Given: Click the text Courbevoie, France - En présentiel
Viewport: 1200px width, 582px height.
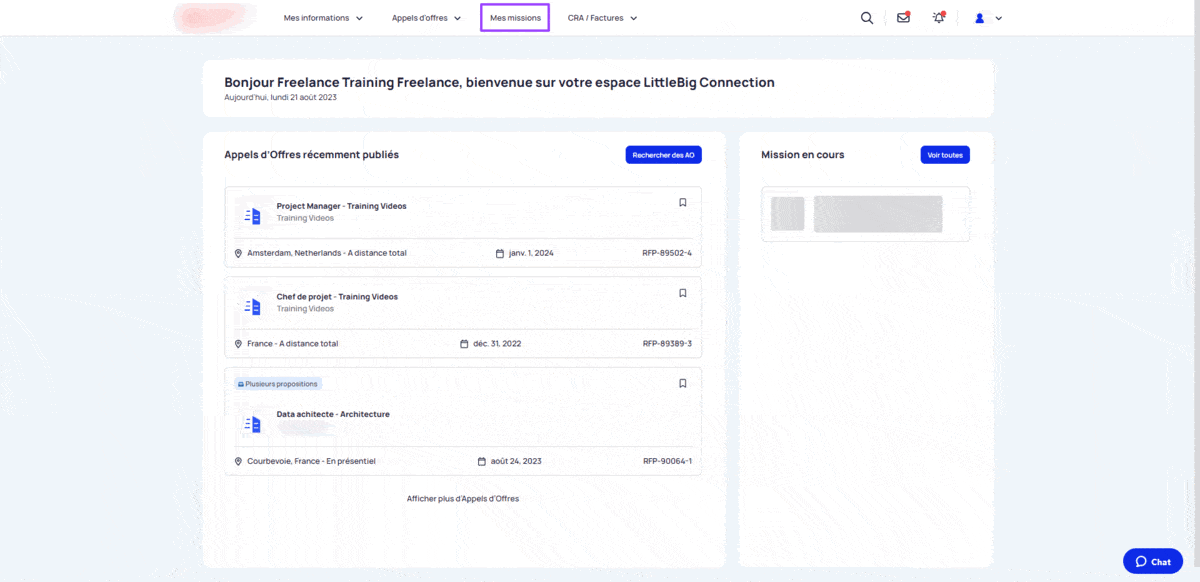Looking at the screenshot, I should (x=311, y=461).
